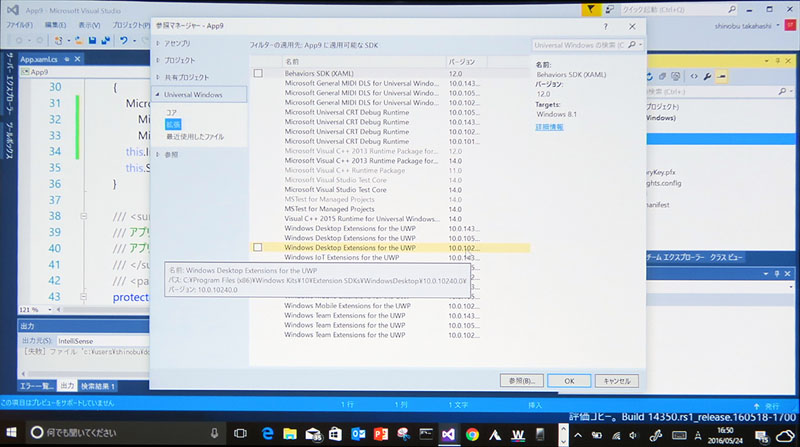The width and height of the screenshot is (800, 447).
Task: Expand the アセンブリ category
Action: tap(158, 43)
